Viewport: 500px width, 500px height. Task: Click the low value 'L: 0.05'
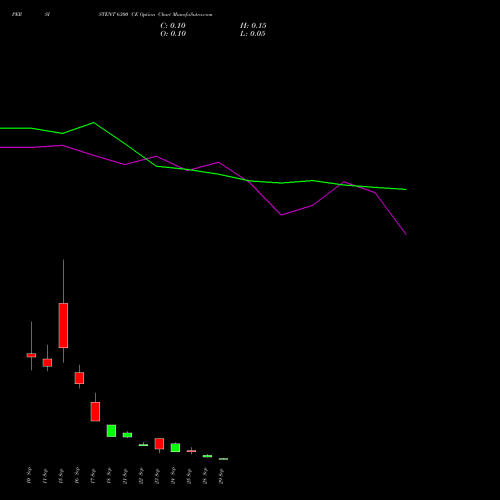[x=252, y=34]
